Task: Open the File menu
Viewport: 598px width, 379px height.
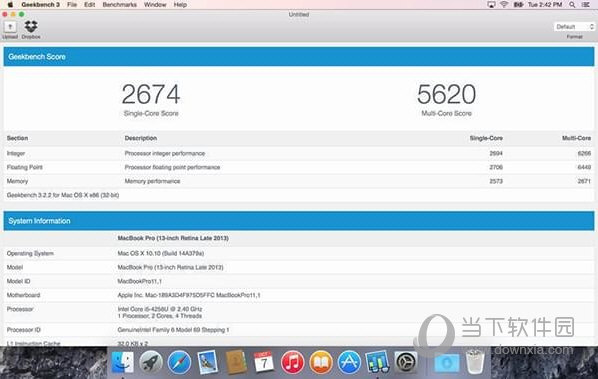Action: (72, 5)
